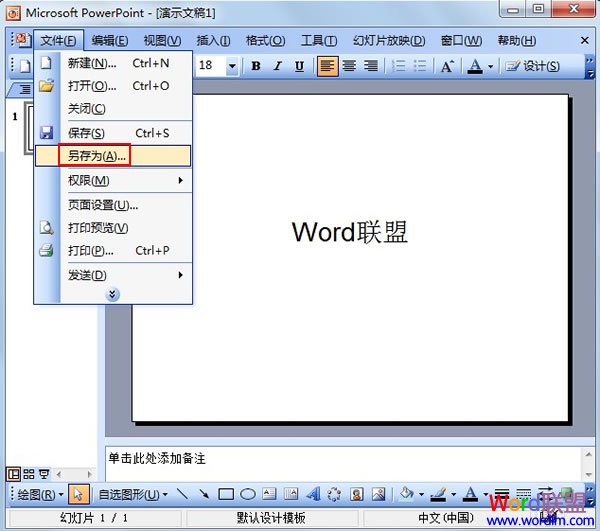Open Page Setup from the File menu
600x531 pixels.
coord(113,205)
